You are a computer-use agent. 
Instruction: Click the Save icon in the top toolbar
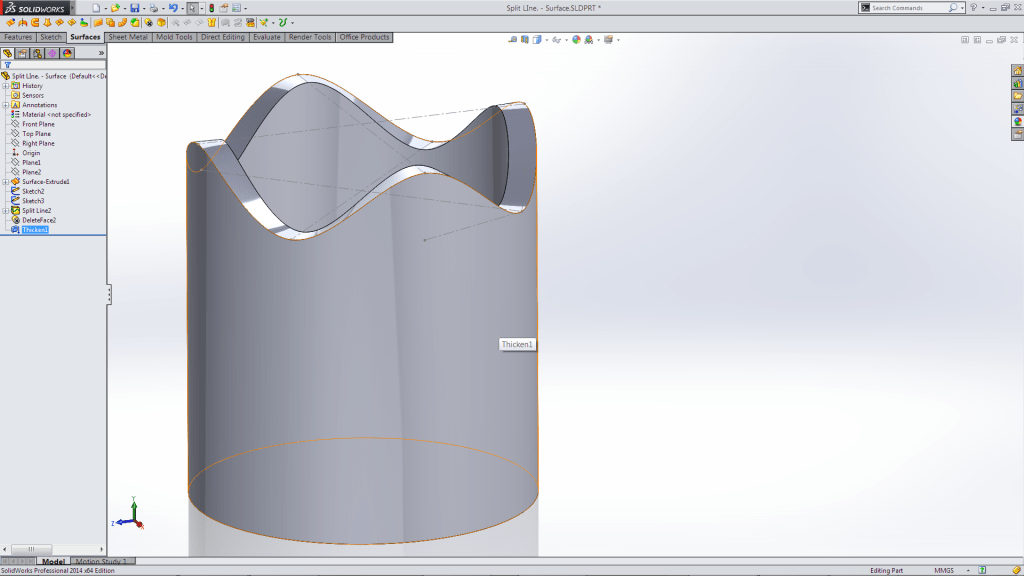[135, 8]
